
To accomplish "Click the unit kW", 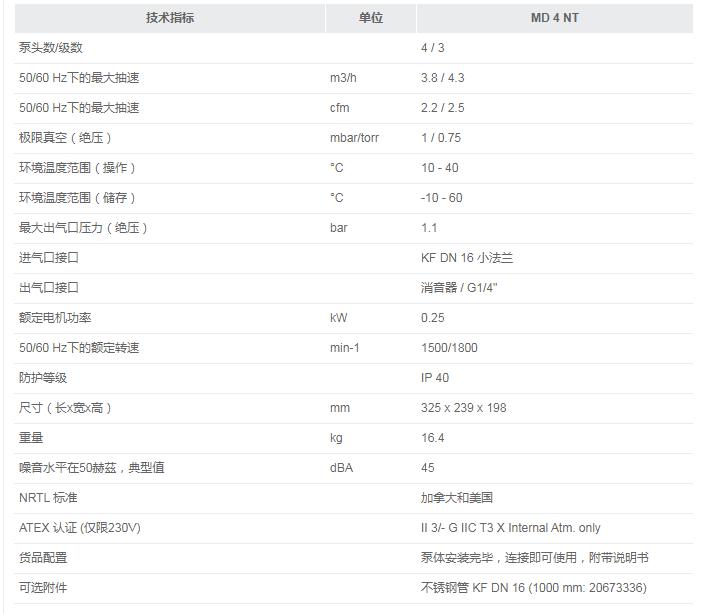I will coord(339,318).
